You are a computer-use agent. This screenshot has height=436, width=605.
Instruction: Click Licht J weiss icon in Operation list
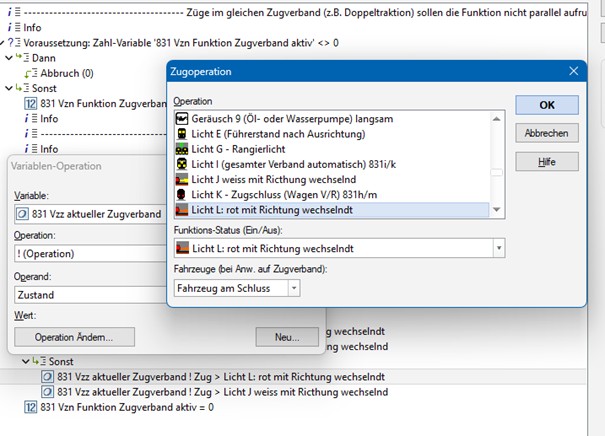tap(182, 179)
